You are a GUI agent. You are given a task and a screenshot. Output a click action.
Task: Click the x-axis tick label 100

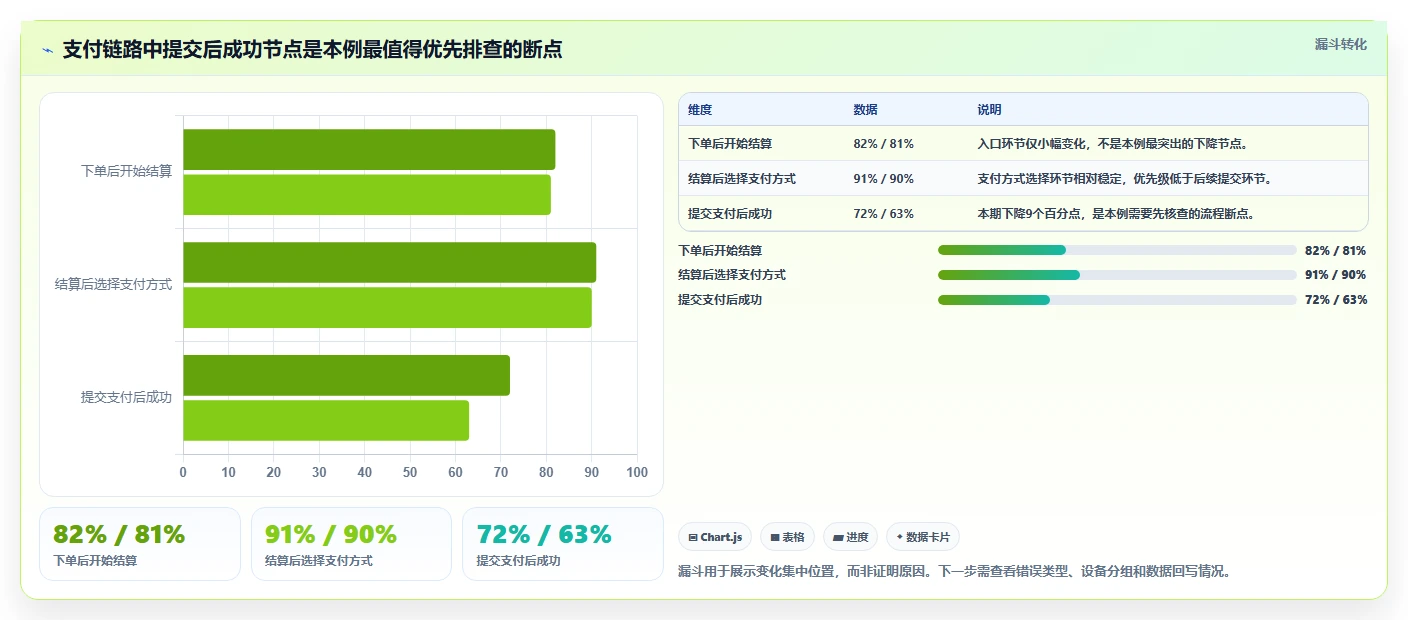(x=636, y=472)
